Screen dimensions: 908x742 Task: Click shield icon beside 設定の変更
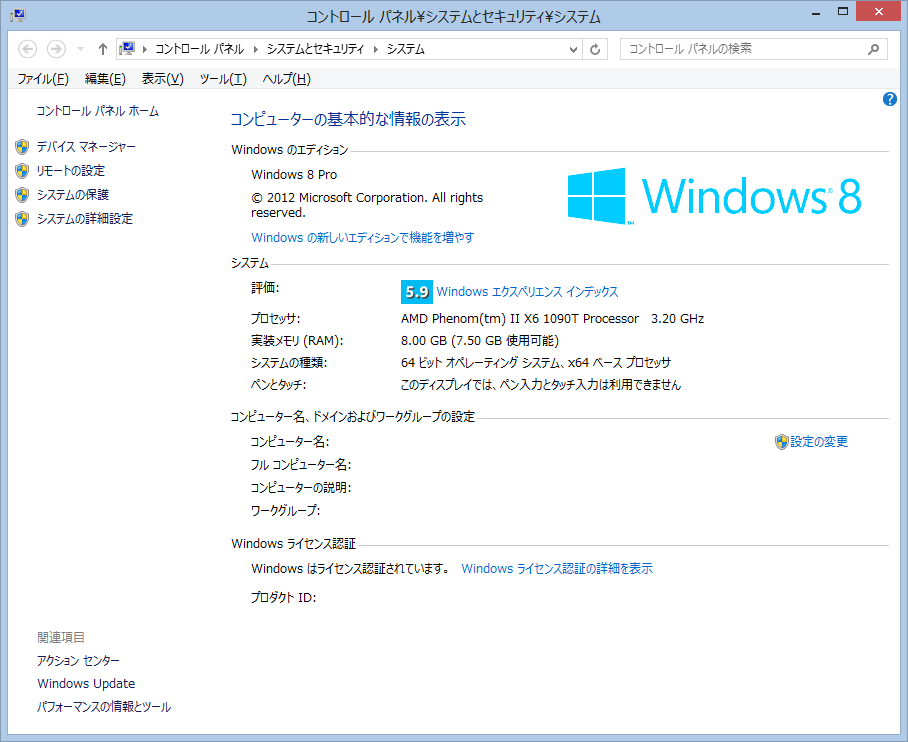pos(782,442)
